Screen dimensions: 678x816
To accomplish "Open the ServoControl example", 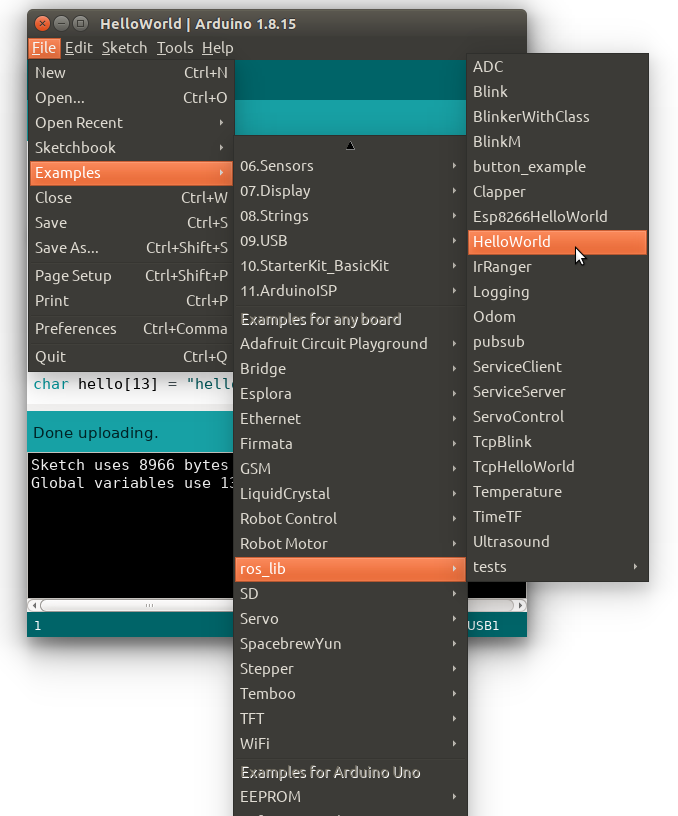I will pos(557,417).
